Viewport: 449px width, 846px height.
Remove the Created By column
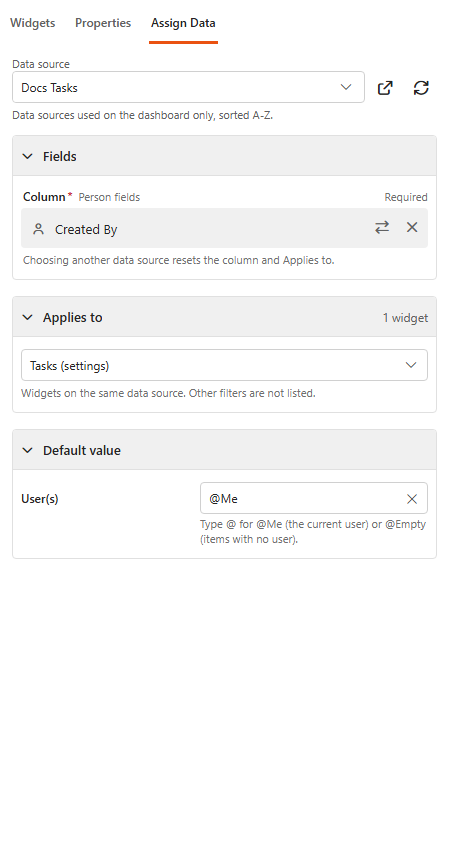[412, 228]
